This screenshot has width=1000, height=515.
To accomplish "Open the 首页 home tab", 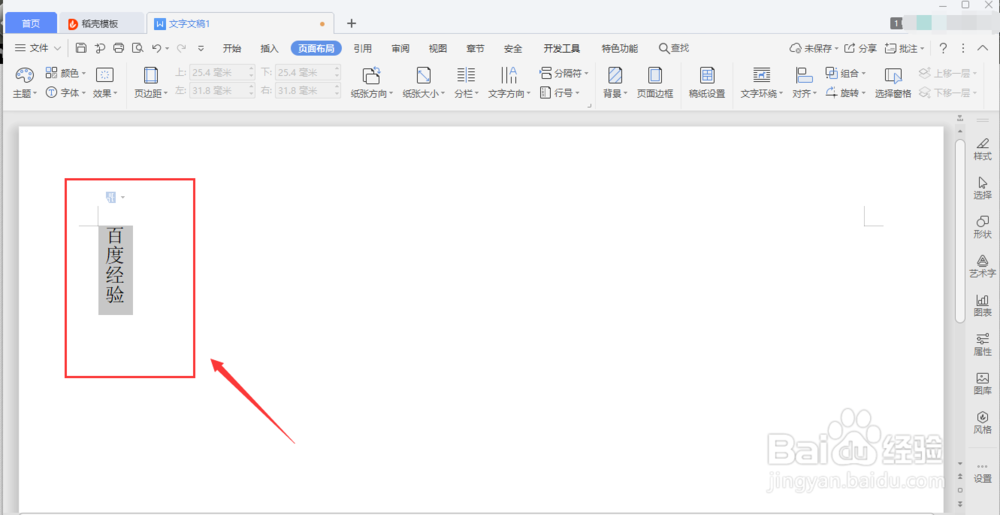I will click(31, 24).
